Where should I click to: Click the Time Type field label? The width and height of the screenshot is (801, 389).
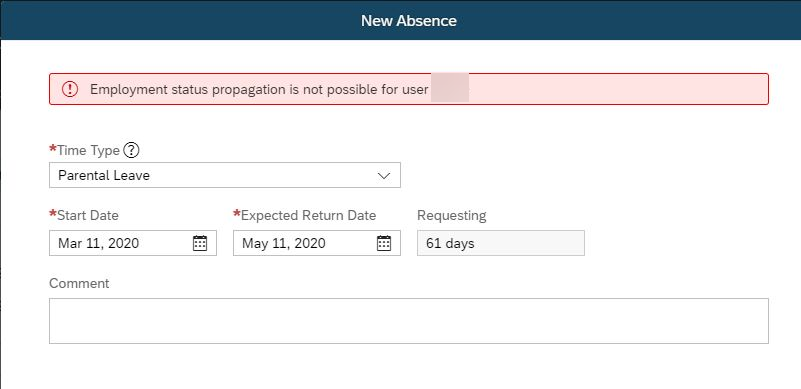[88, 150]
